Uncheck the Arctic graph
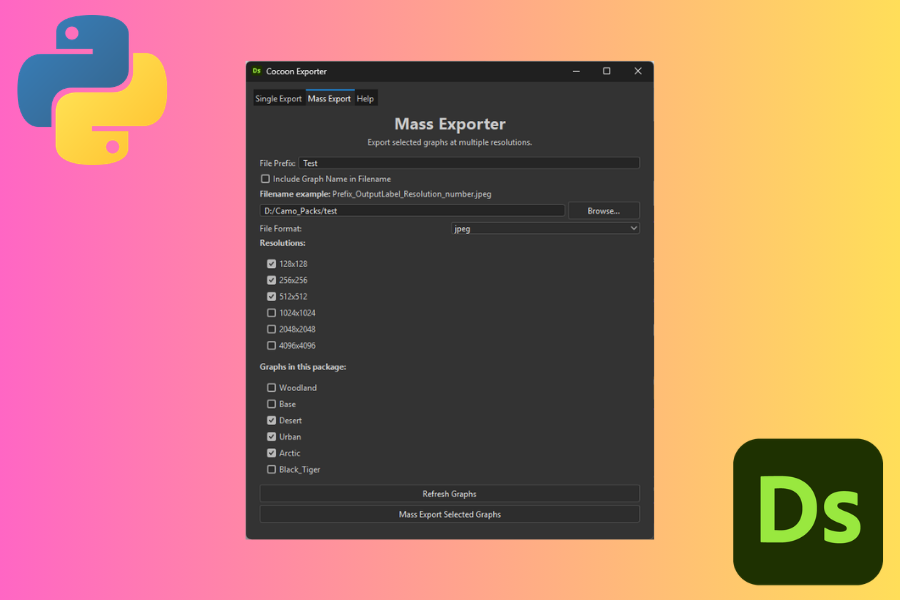900x600 pixels. (x=271, y=453)
